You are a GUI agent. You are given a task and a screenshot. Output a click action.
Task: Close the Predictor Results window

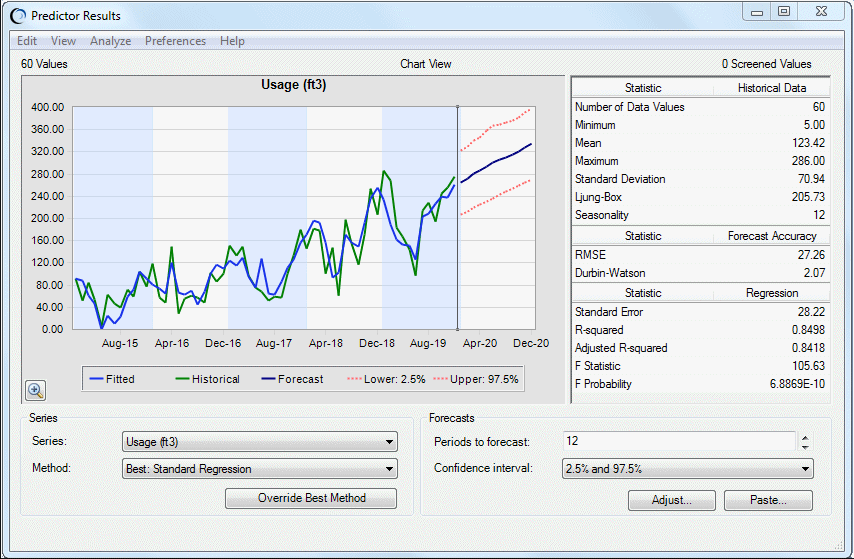[x=822, y=11]
